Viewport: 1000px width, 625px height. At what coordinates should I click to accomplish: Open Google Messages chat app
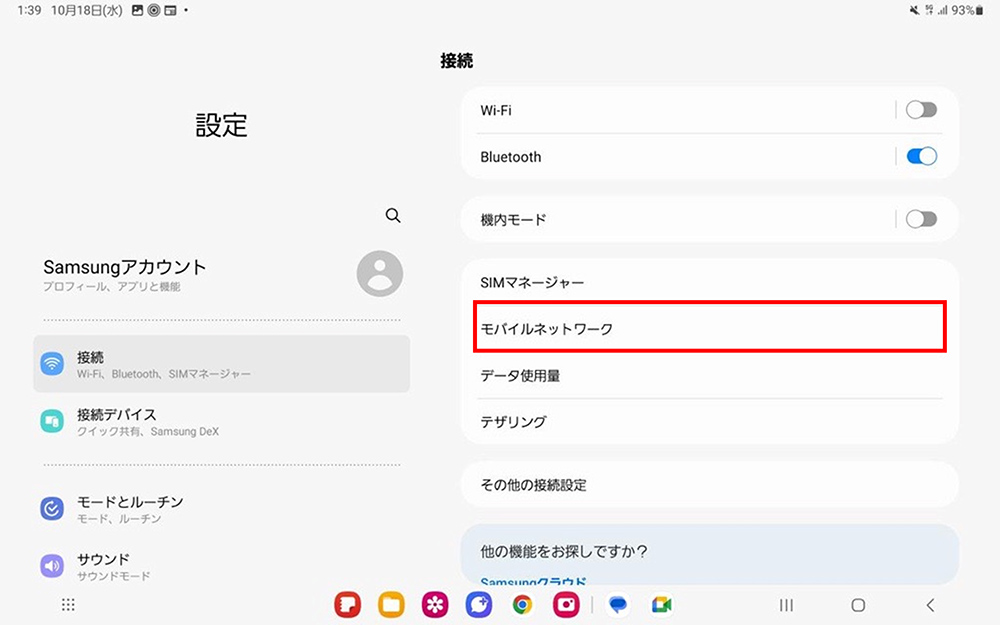pos(617,605)
